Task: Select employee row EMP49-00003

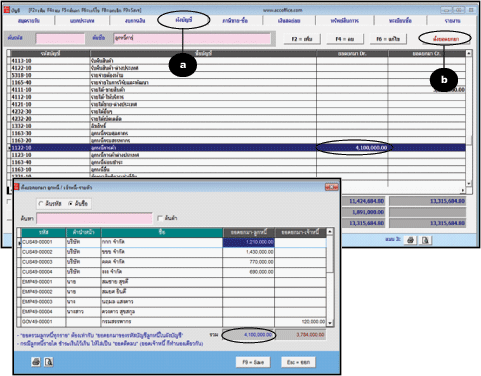Action: 174,302
